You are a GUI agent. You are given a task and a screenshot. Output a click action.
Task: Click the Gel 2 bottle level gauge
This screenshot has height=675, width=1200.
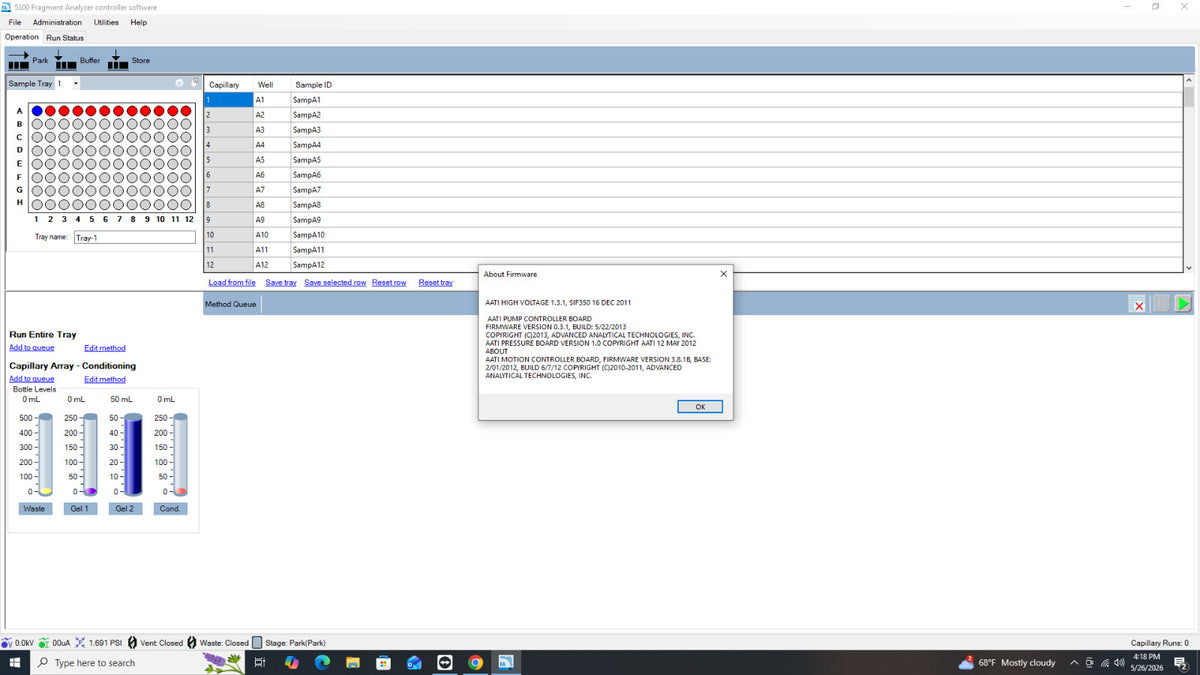coord(133,454)
